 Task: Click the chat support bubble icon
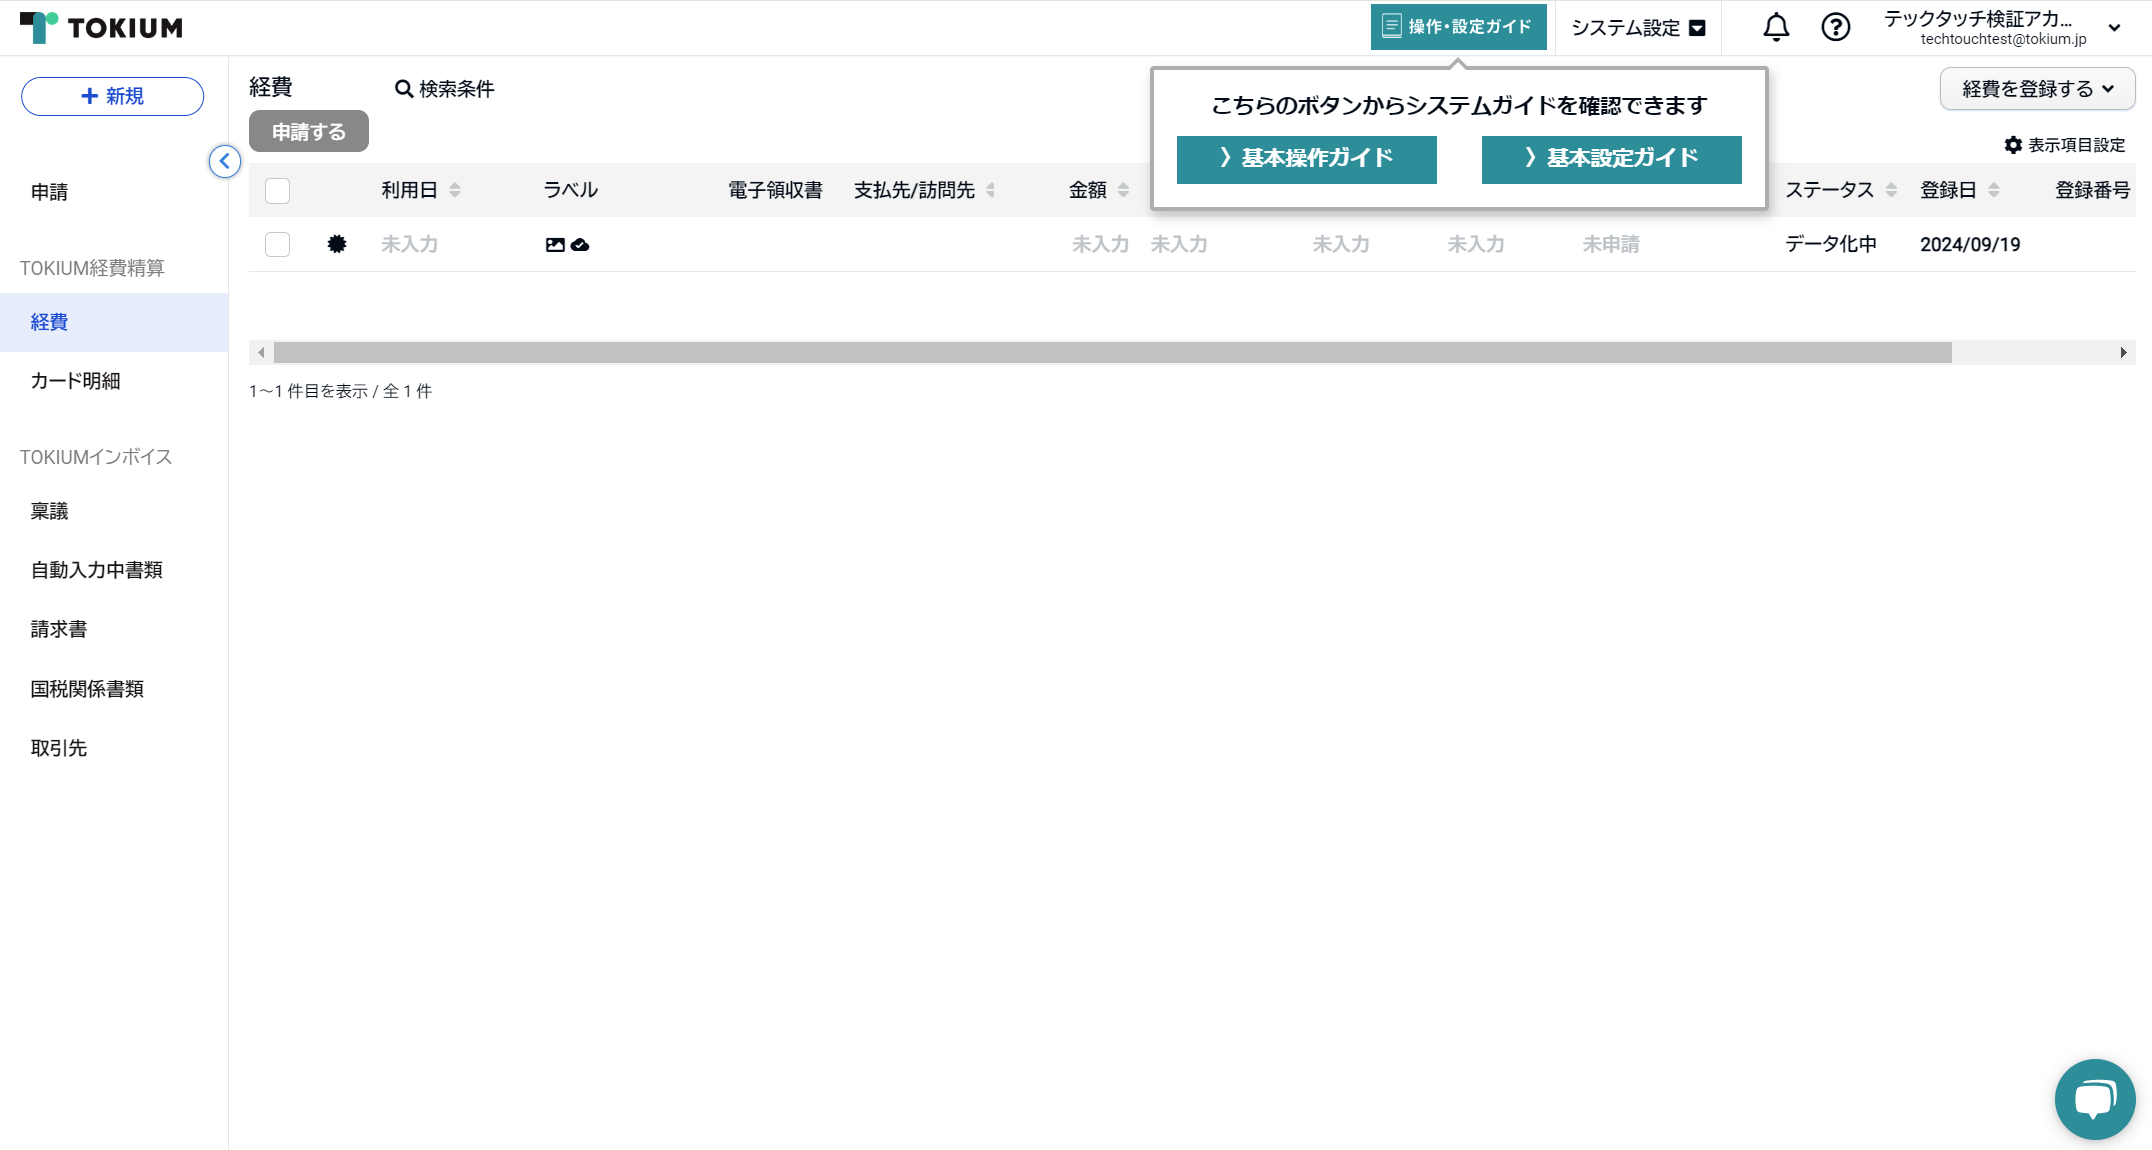pyautogui.click(x=2094, y=1098)
